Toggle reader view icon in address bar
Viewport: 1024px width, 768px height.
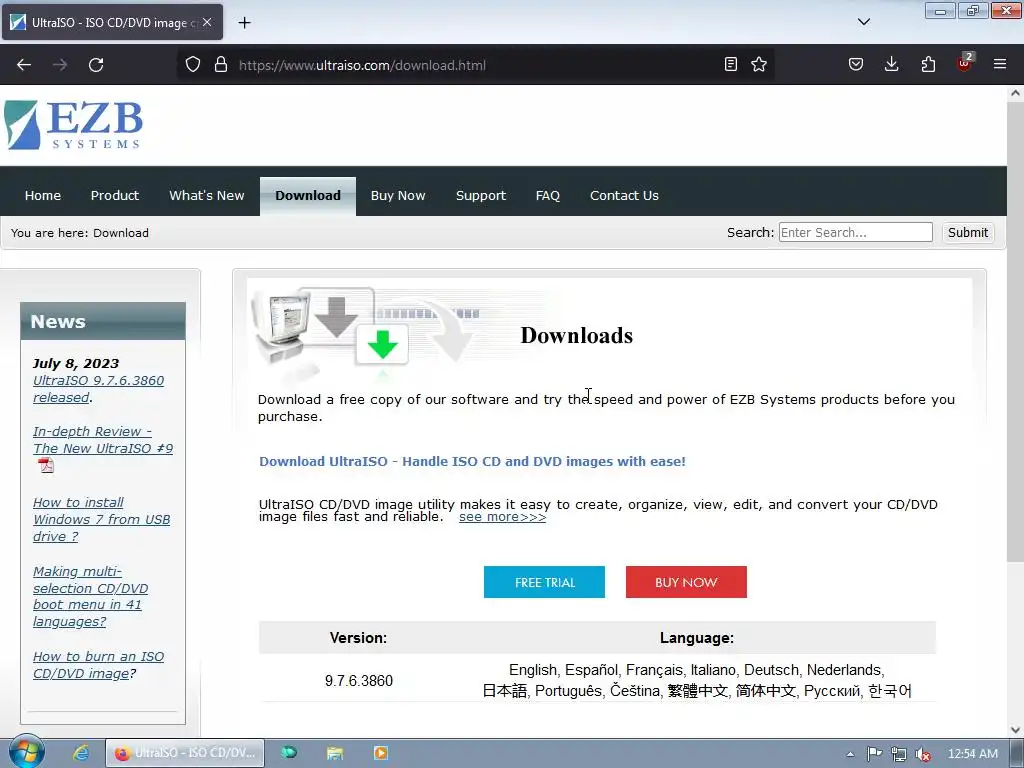pos(731,65)
